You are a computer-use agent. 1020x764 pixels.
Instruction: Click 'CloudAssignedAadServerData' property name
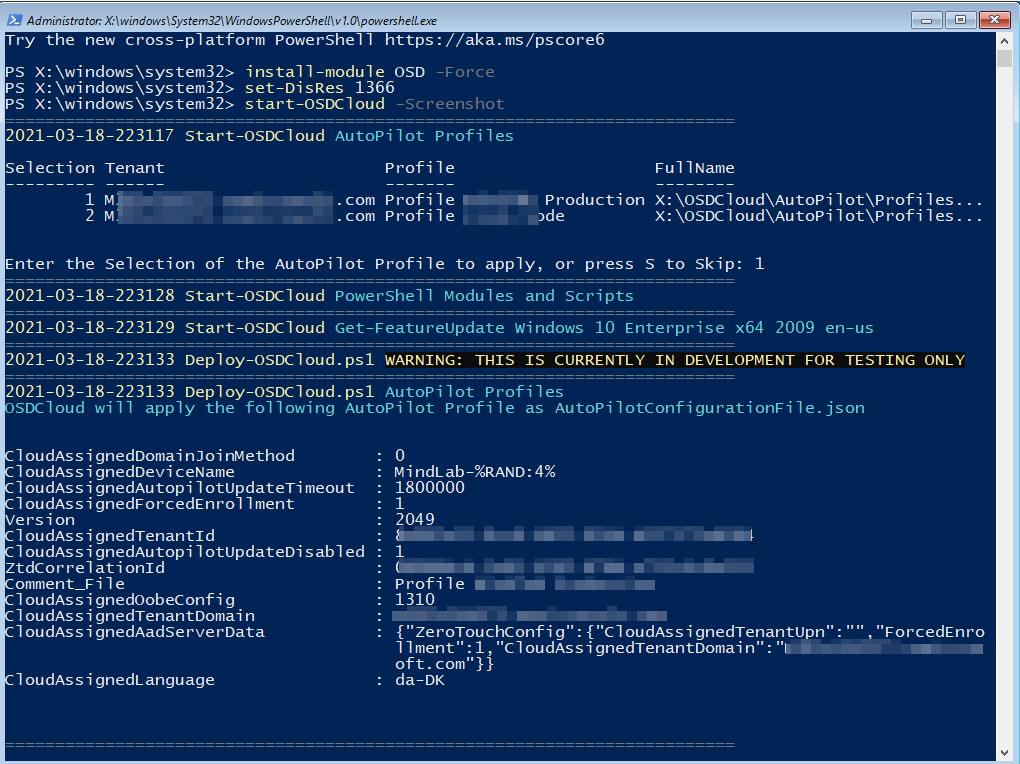coord(135,632)
